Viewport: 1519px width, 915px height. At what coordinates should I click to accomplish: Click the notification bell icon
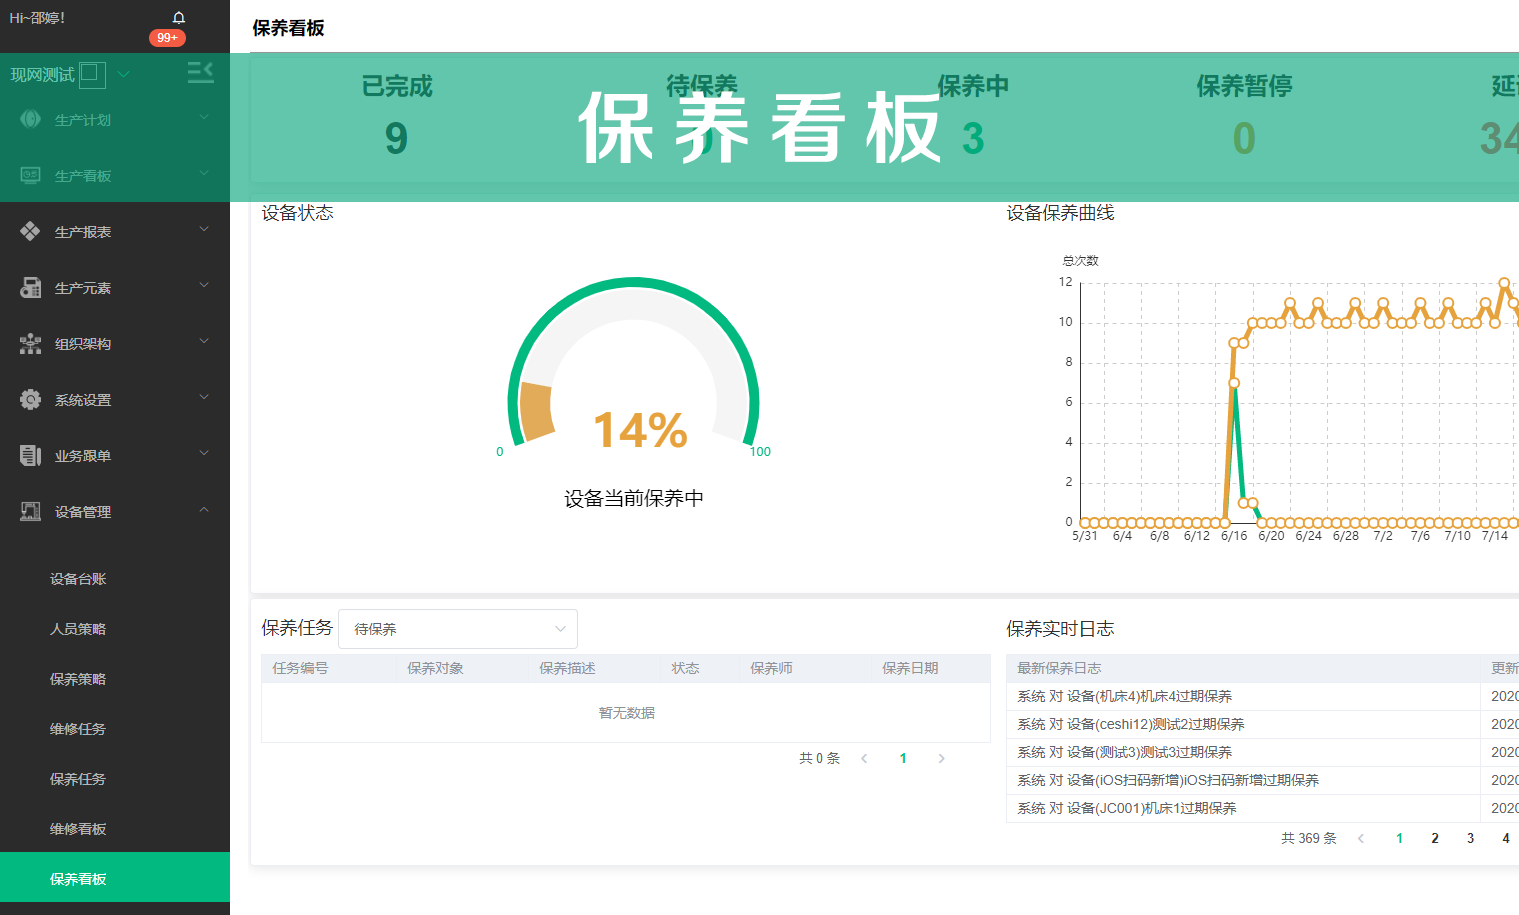click(x=179, y=18)
